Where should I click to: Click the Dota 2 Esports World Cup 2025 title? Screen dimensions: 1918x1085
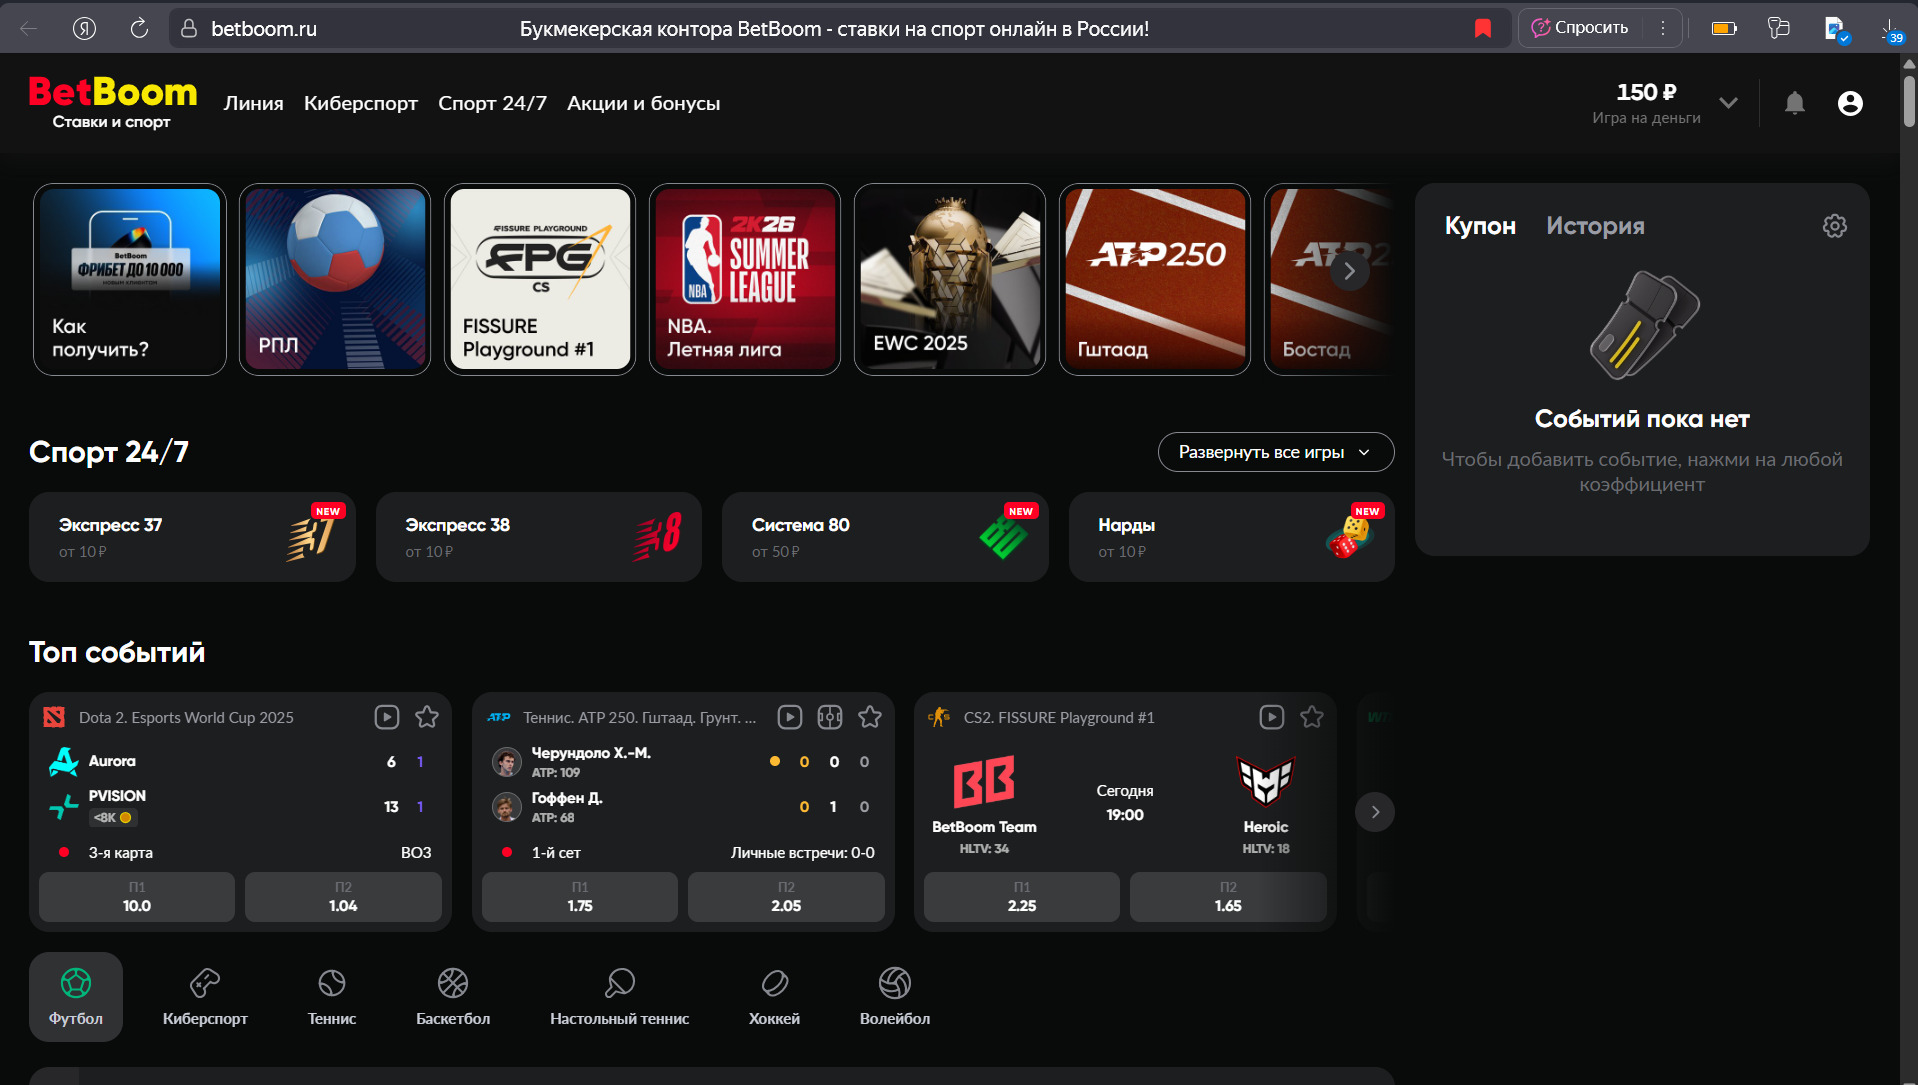click(x=186, y=717)
